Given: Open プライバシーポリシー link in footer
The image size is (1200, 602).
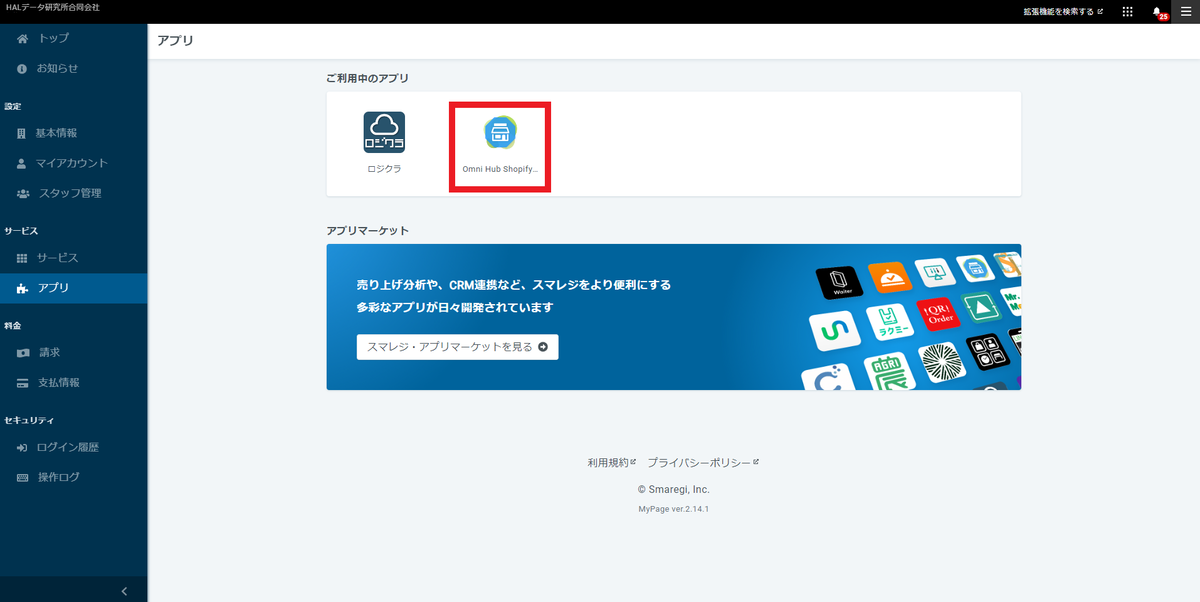Looking at the screenshot, I should coord(703,463).
